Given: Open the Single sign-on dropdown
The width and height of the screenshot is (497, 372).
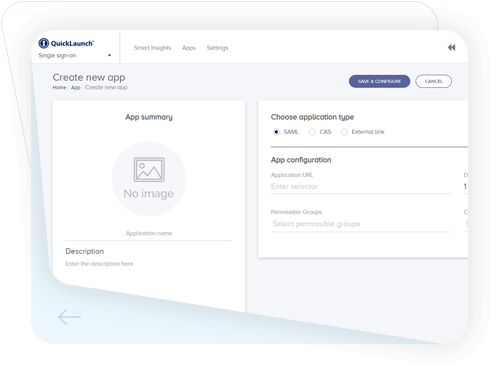Looking at the screenshot, I should pos(75,55).
